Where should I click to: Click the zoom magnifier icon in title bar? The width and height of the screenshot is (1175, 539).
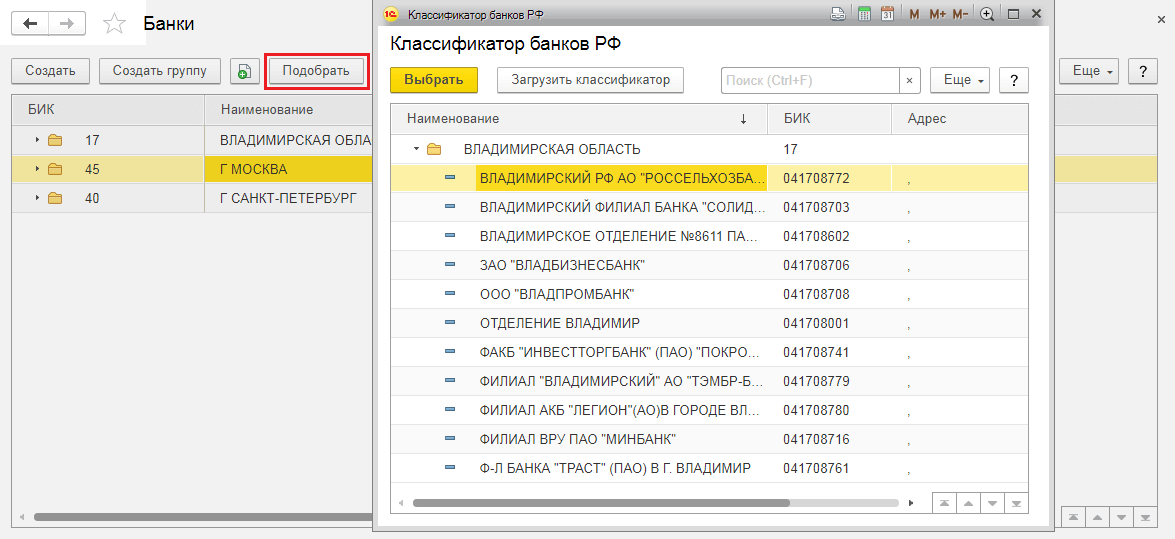click(988, 13)
